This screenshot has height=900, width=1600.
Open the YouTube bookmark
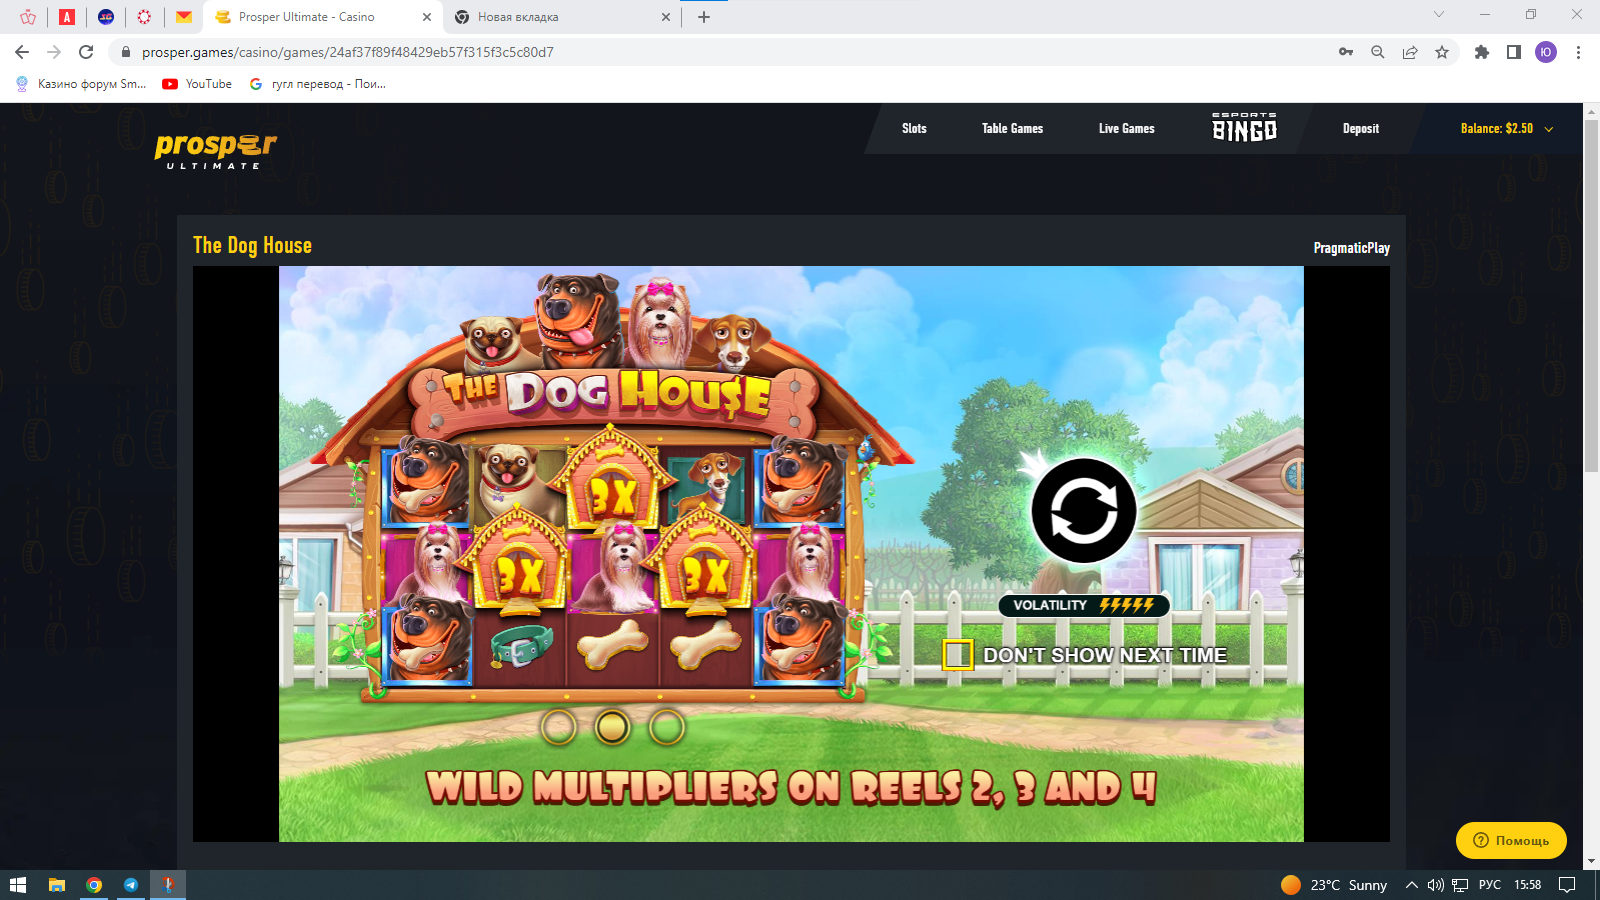tap(197, 84)
